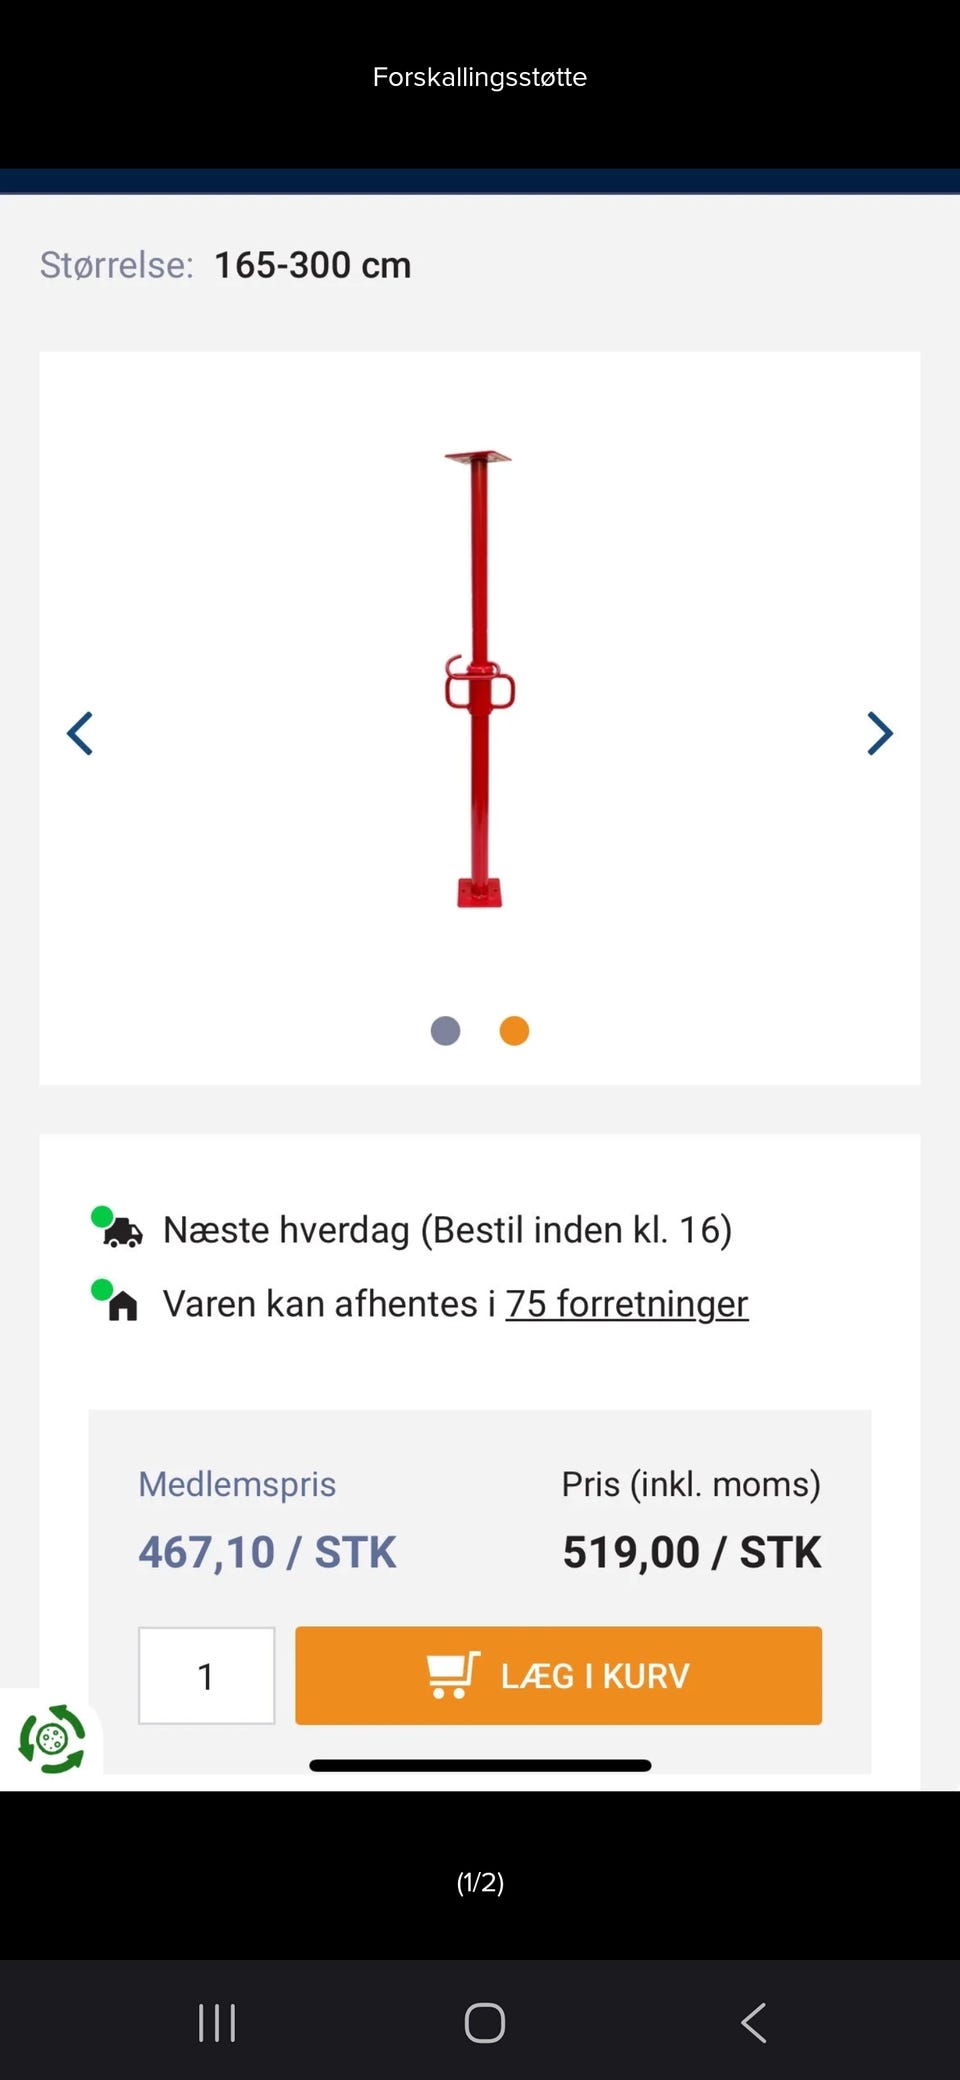Open the green recycling badge icon
The width and height of the screenshot is (960, 2080).
[x=52, y=1739]
